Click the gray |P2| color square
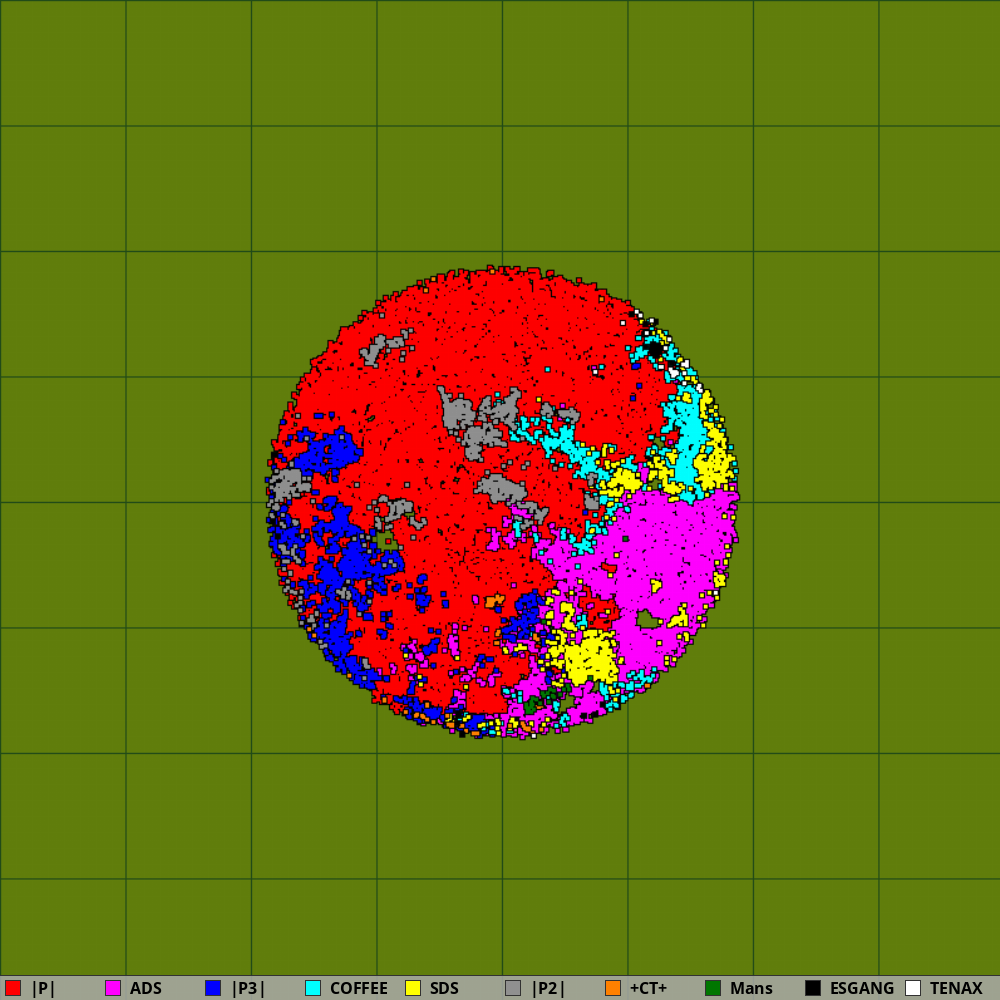The width and height of the screenshot is (1000, 1000). (513, 988)
